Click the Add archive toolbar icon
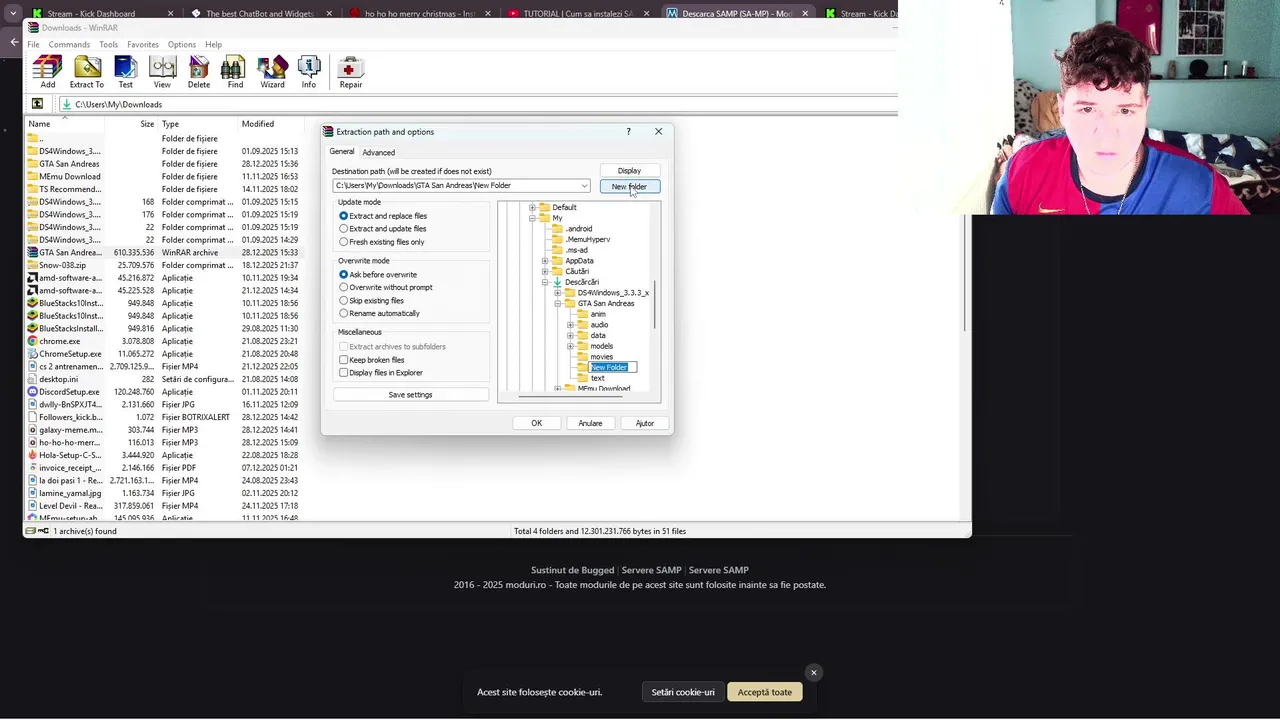This screenshot has width=1280, height=720. tap(47, 68)
